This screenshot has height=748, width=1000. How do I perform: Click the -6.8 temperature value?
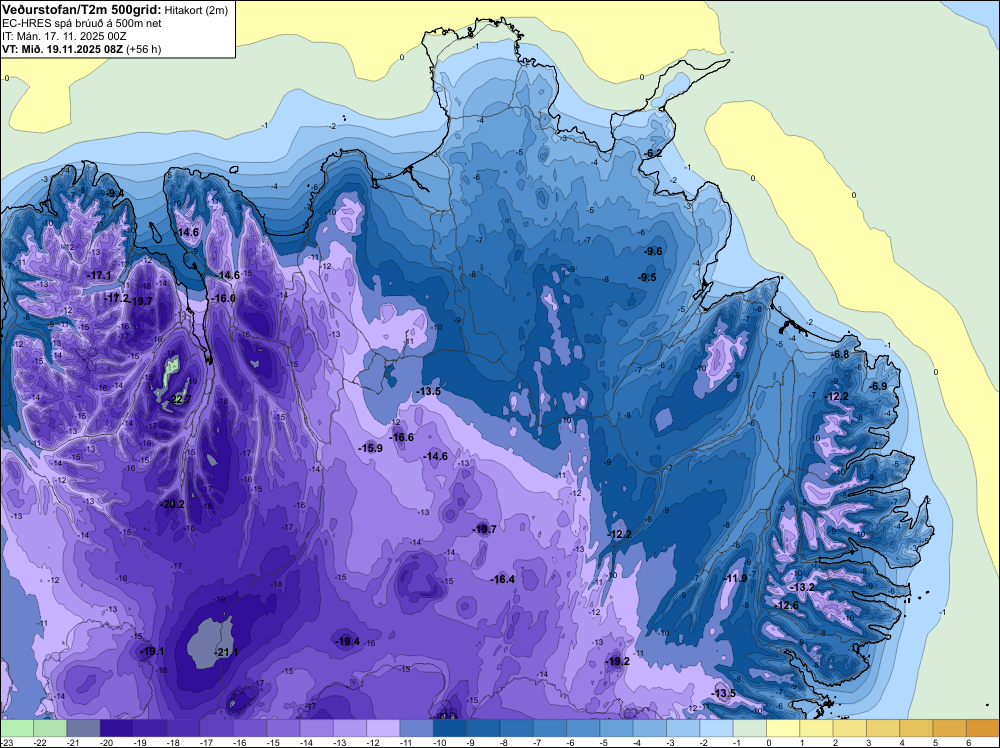coord(840,354)
